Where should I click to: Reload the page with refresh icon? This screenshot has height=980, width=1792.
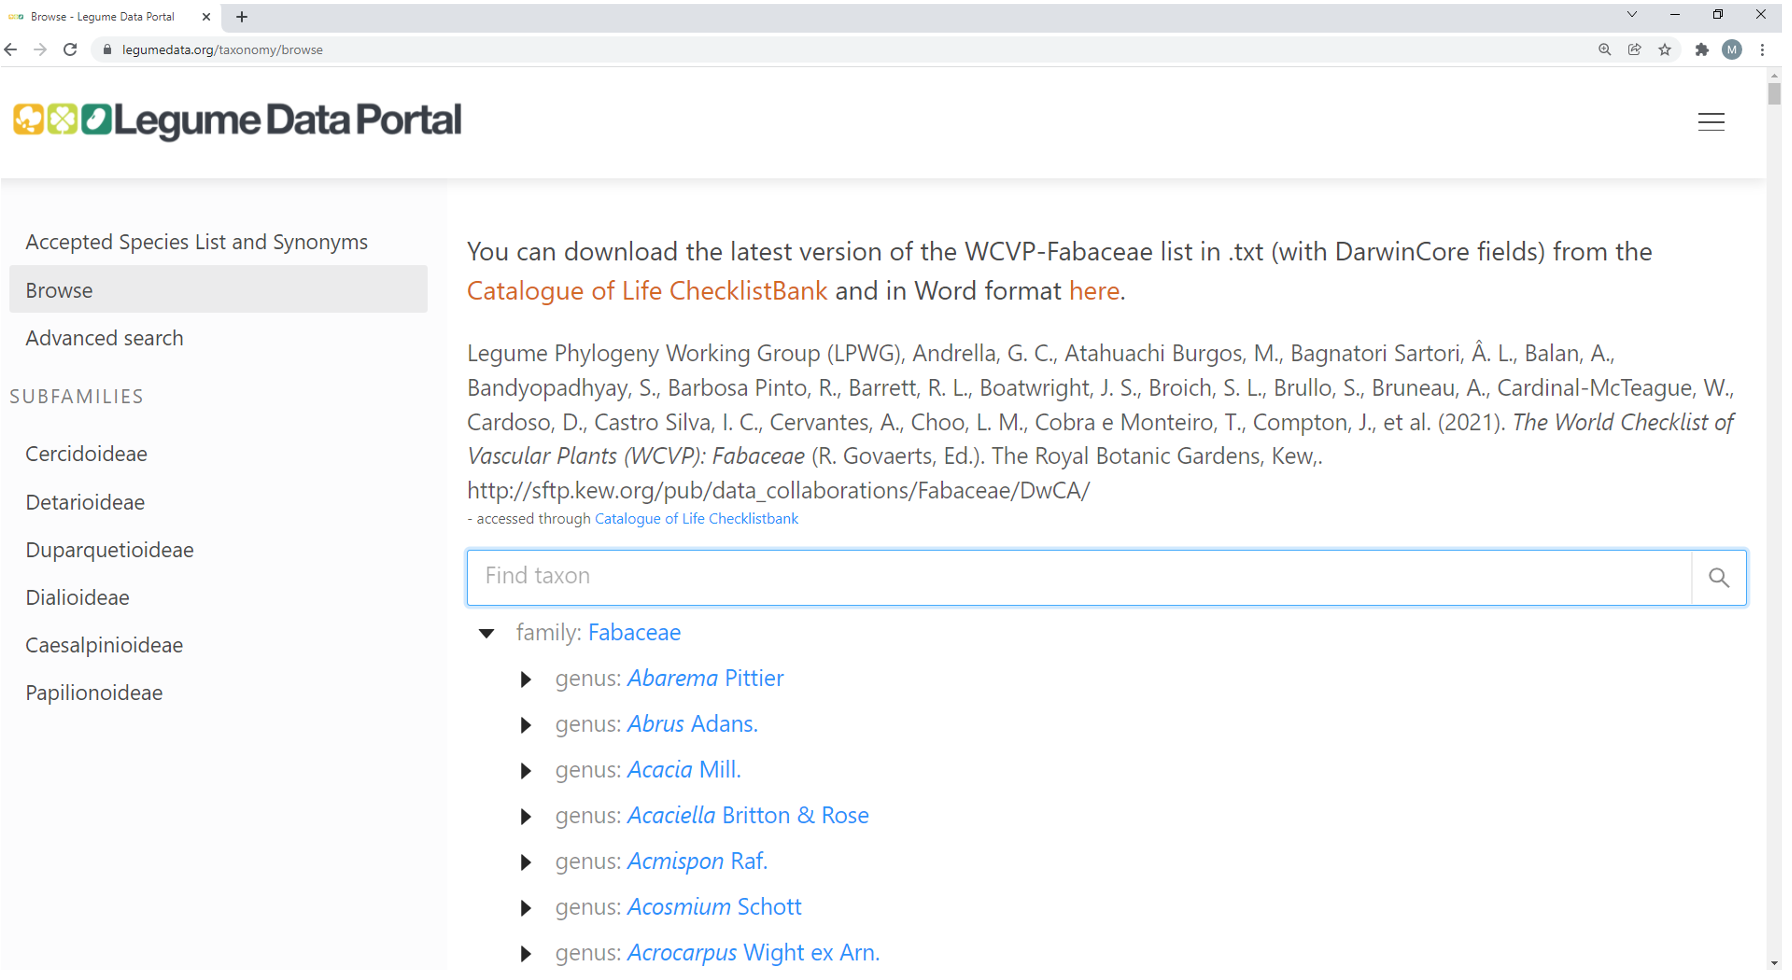[70, 50]
